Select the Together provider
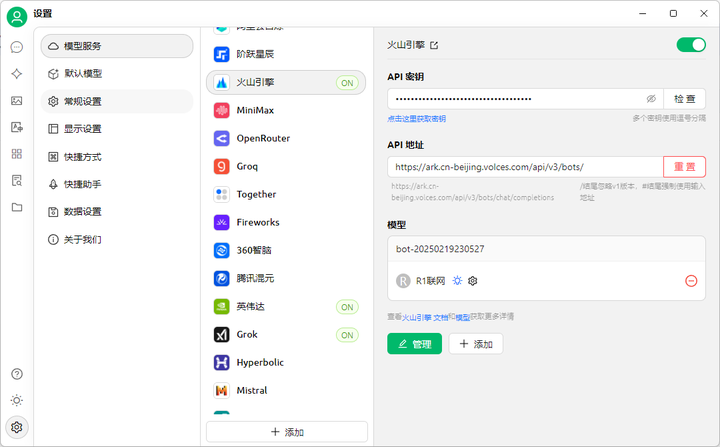 286,194
